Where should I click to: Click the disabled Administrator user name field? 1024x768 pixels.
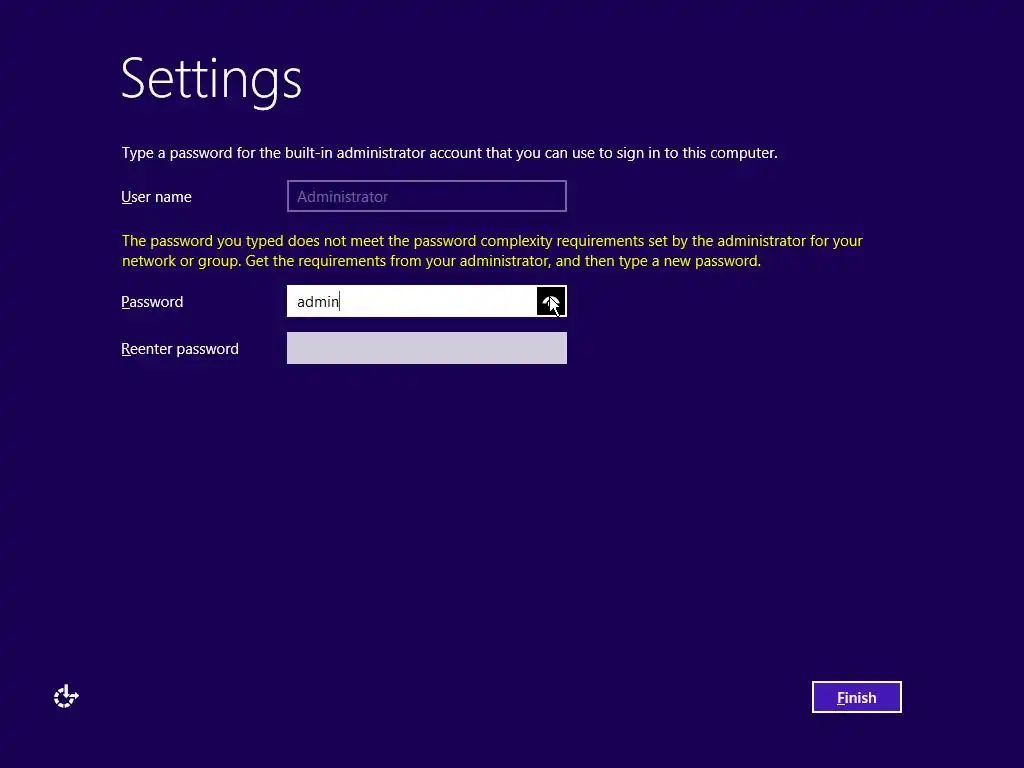[x=426, y=196]
